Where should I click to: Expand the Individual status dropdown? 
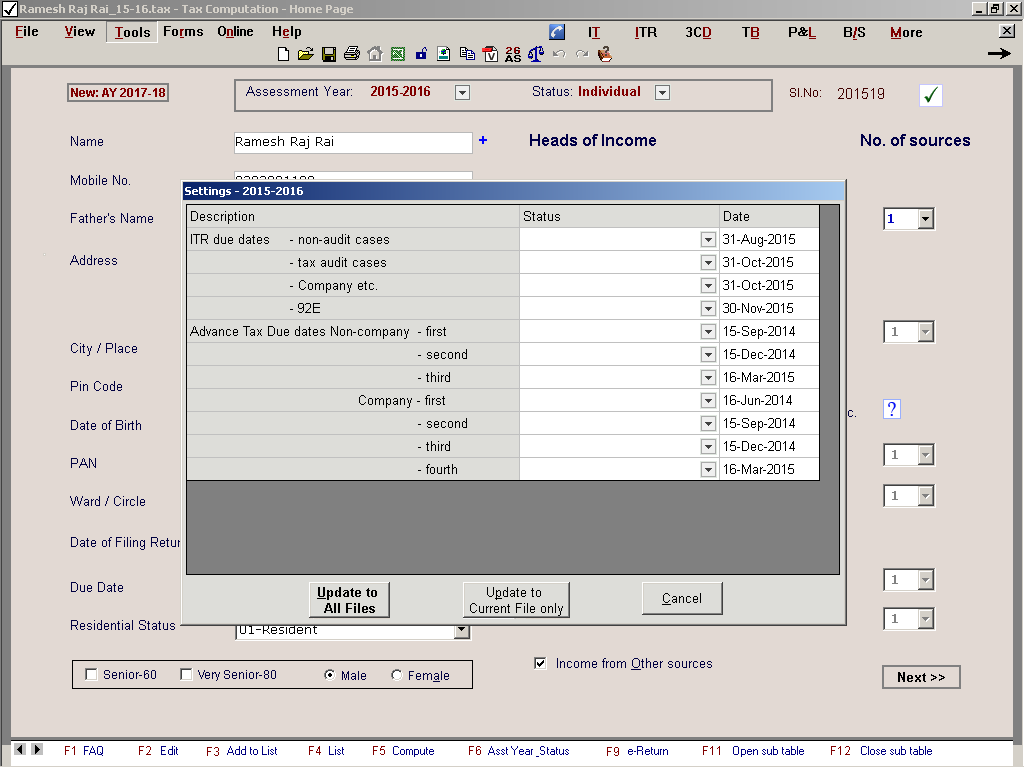662,92
